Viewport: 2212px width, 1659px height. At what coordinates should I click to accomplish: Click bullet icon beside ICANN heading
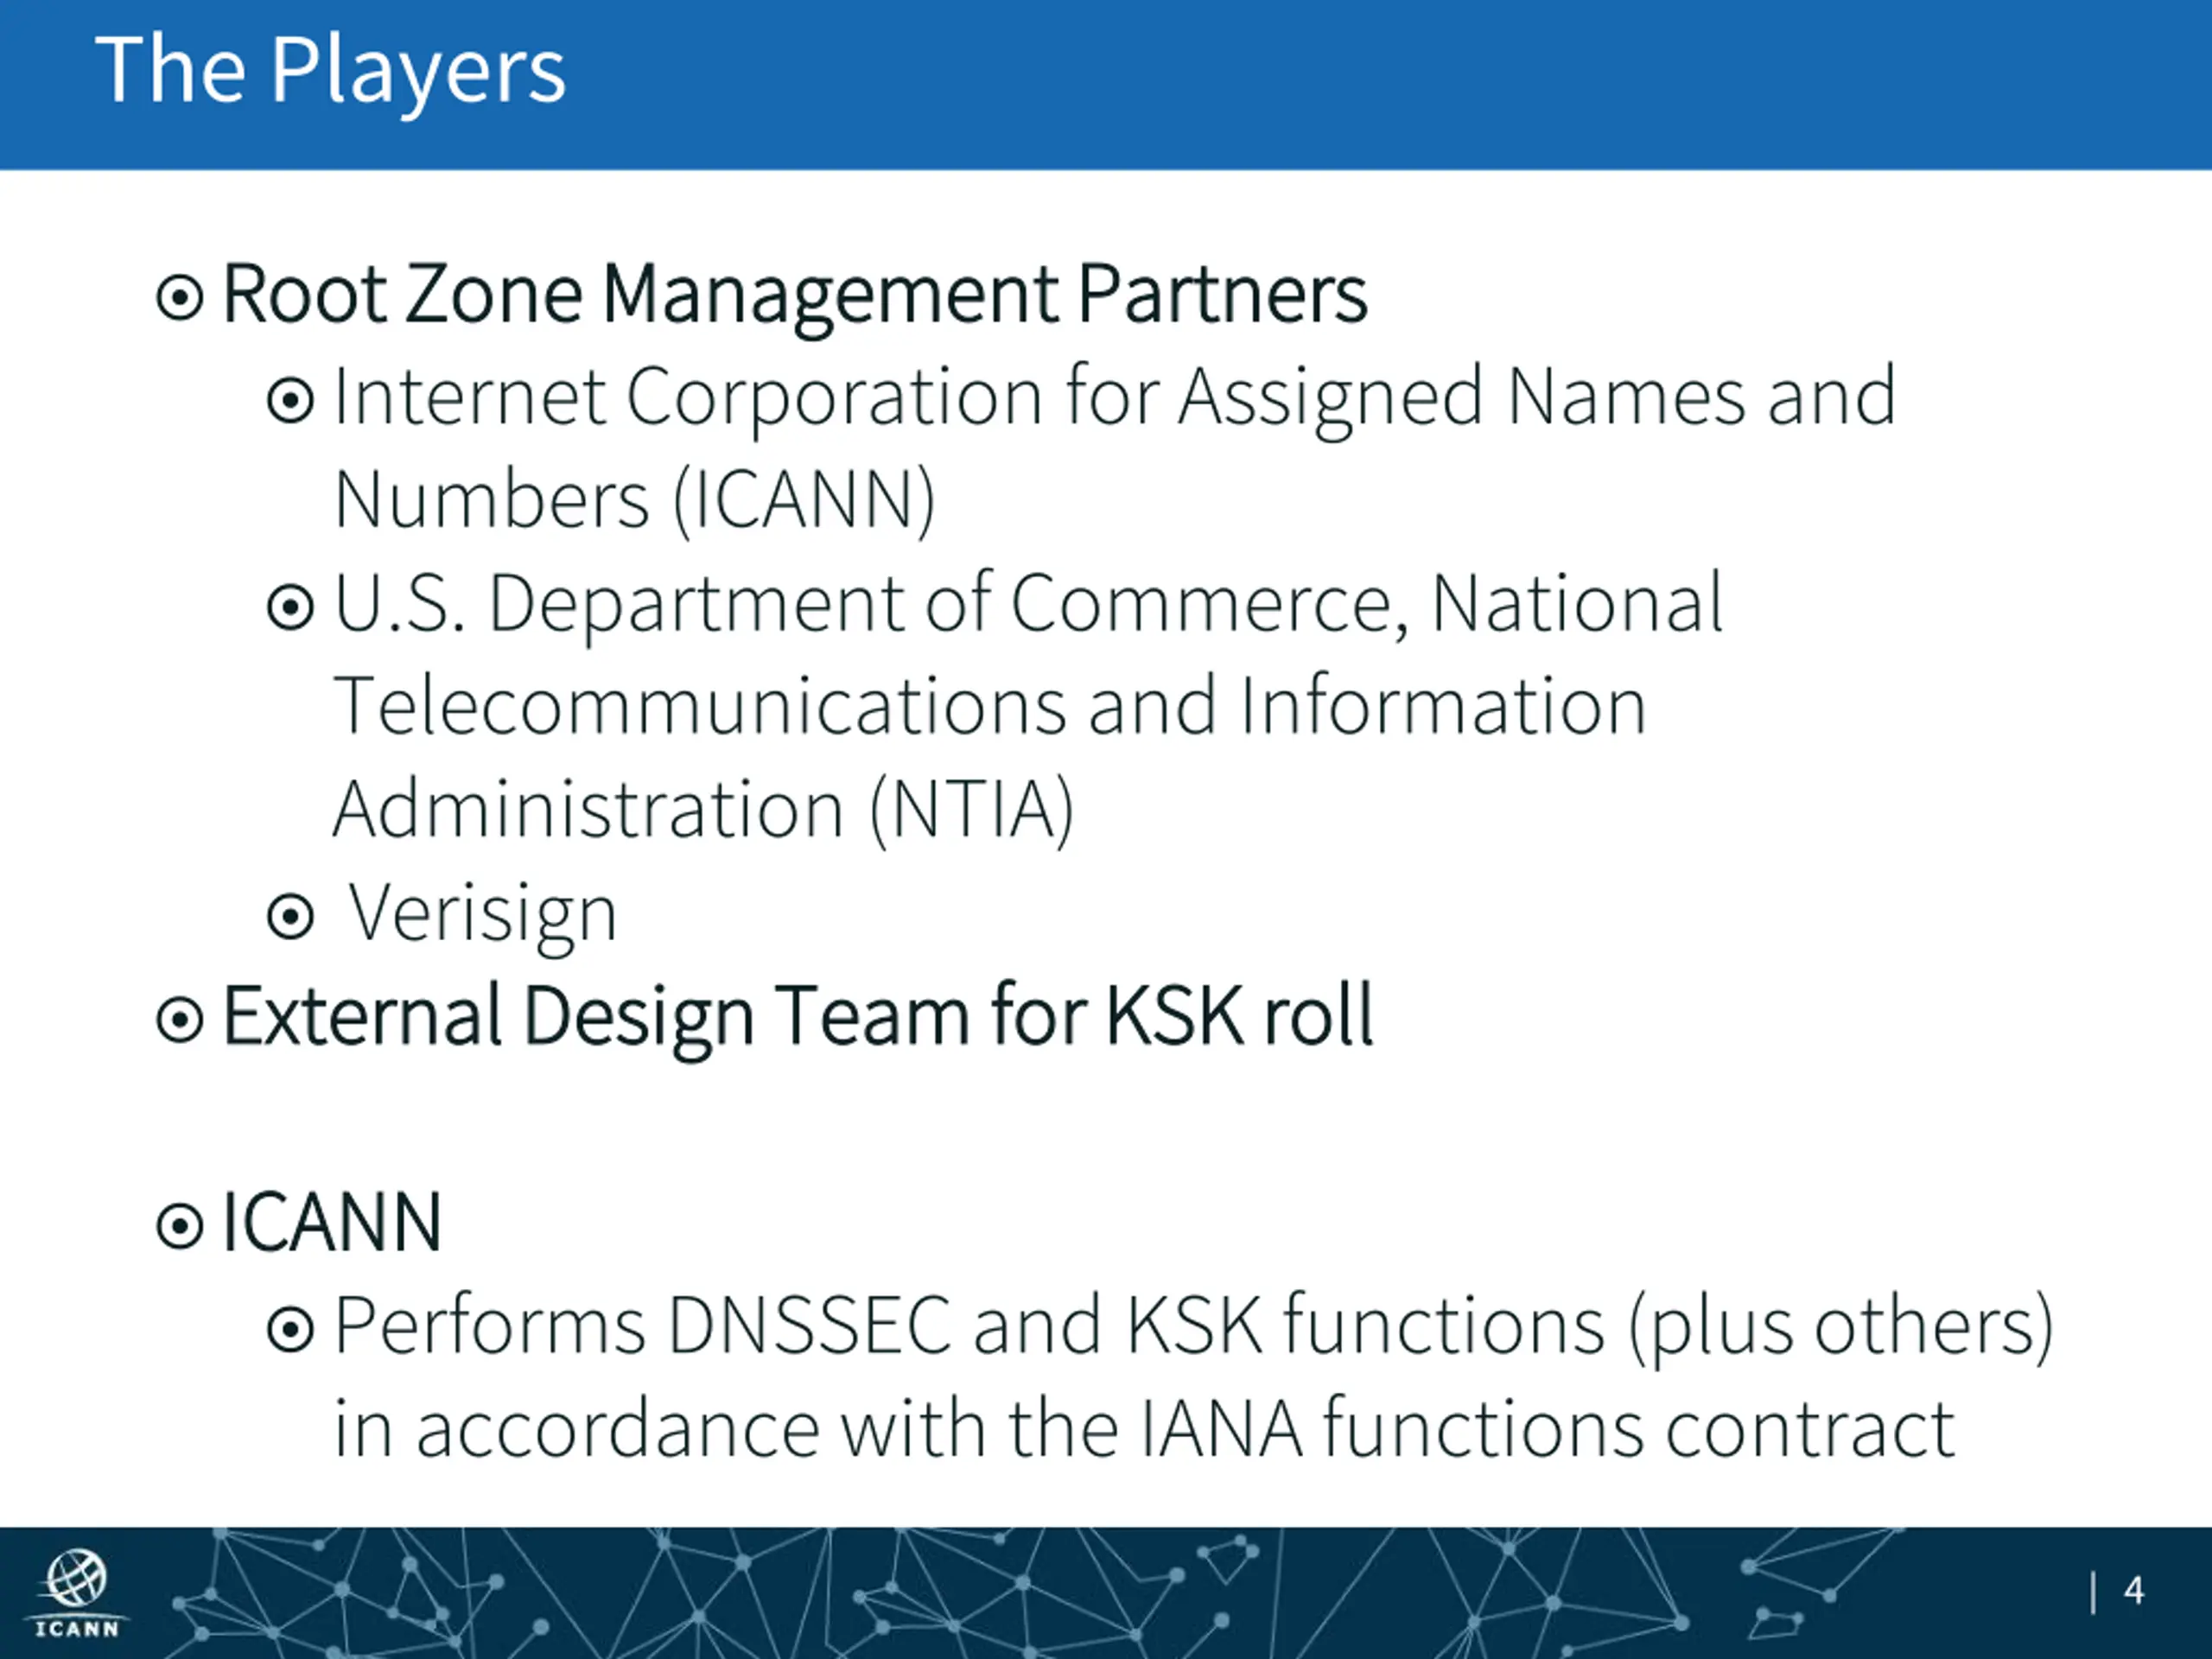(x=180, y=1227)
